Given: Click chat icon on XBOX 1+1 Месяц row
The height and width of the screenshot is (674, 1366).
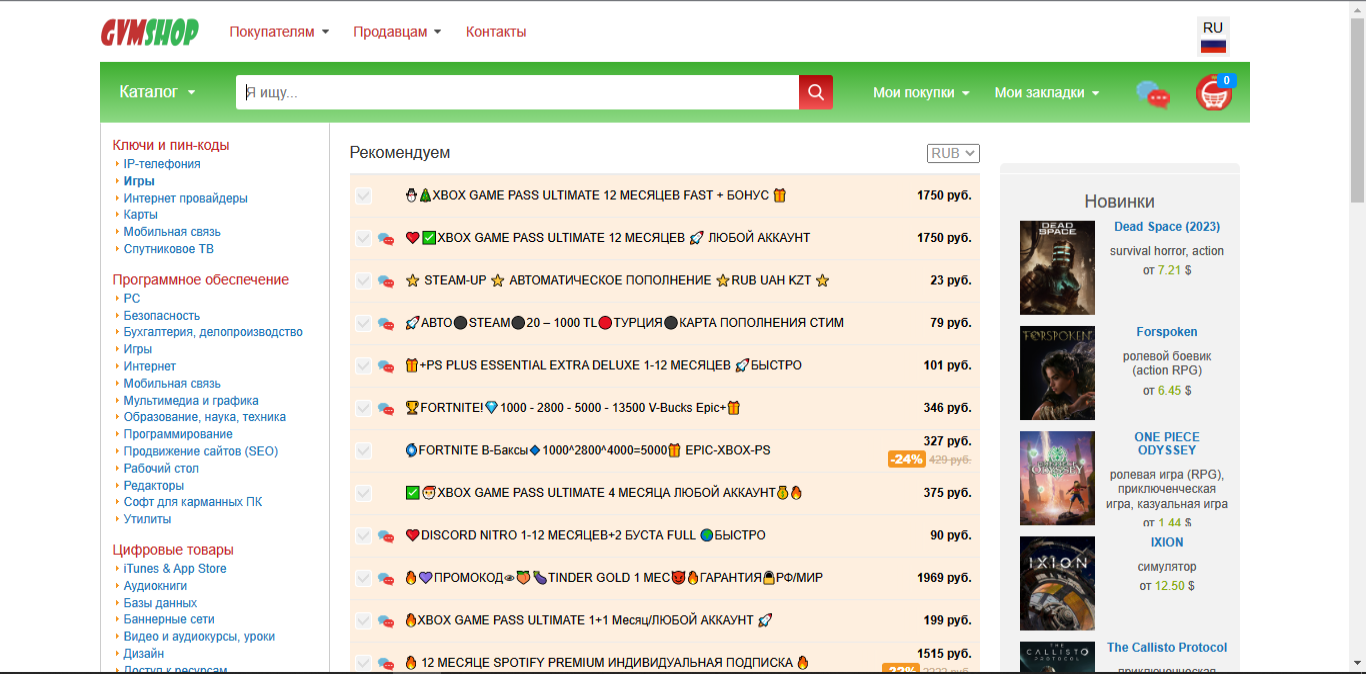Looking at the screenshot, I should point(385,621).
